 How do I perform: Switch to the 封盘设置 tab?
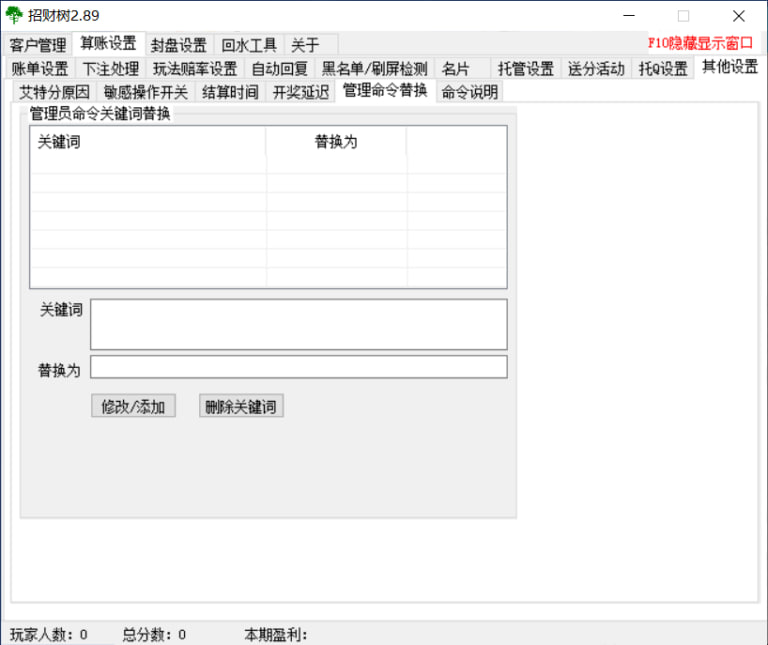point(179,45)
